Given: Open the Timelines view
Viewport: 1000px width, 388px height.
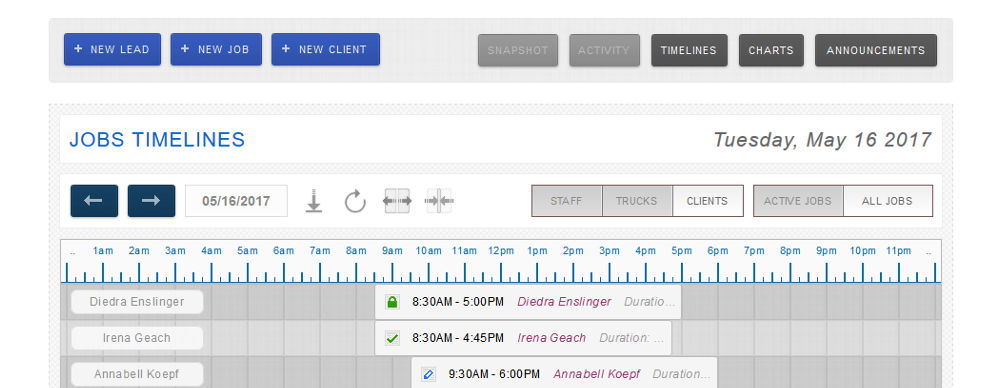Looking at the screenshot, I should [x=689, y=50].
